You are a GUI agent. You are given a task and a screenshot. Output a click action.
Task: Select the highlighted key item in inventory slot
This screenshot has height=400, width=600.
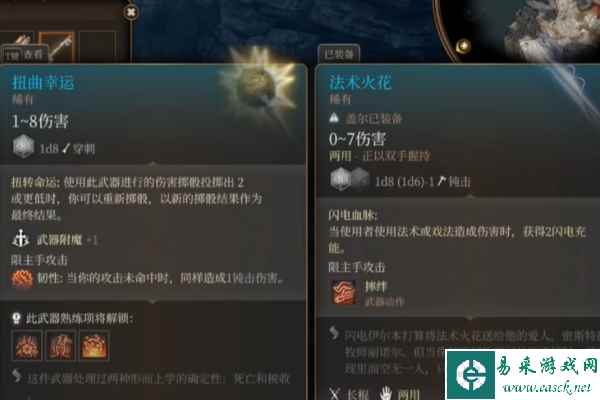(x=57, y=48)
